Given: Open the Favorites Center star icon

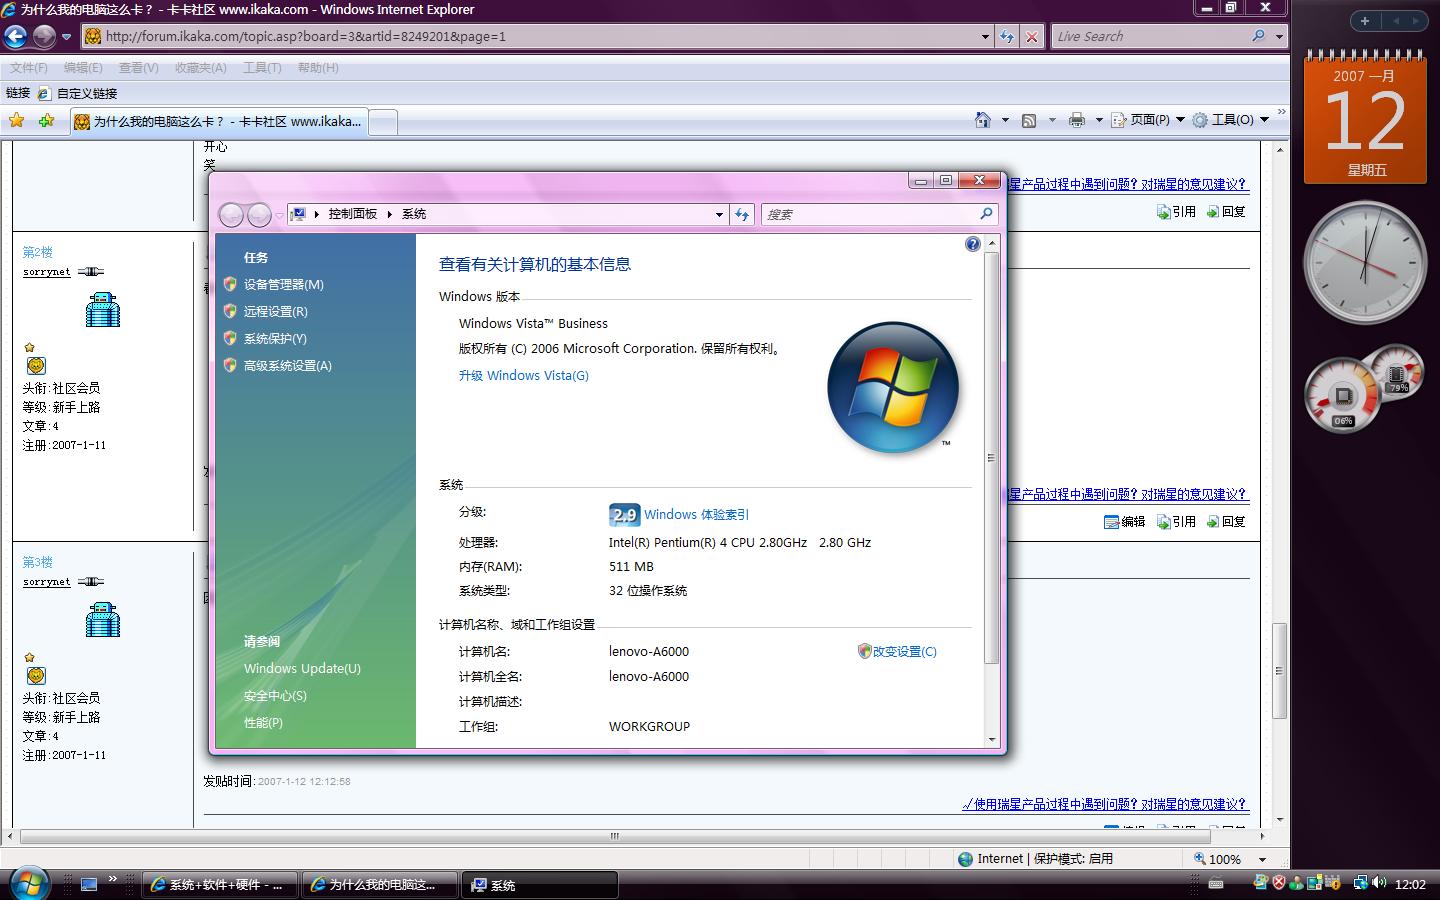Looking at the screenshot, I should 17,121.
